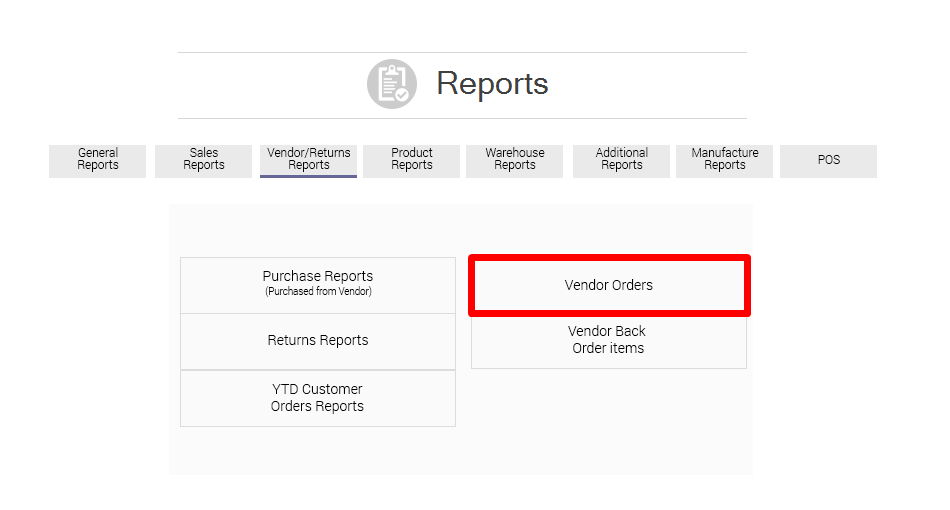The image size is (950, 510).
Task: Go to the Product Reports tab
Action: [411, 160]
